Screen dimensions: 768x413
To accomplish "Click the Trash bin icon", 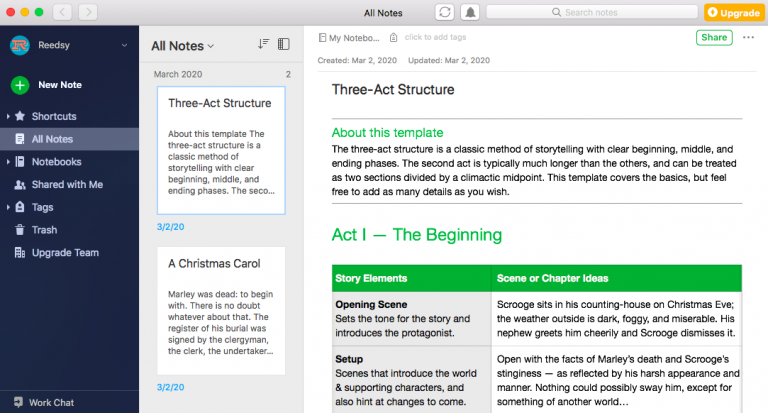I will (20, 230).
